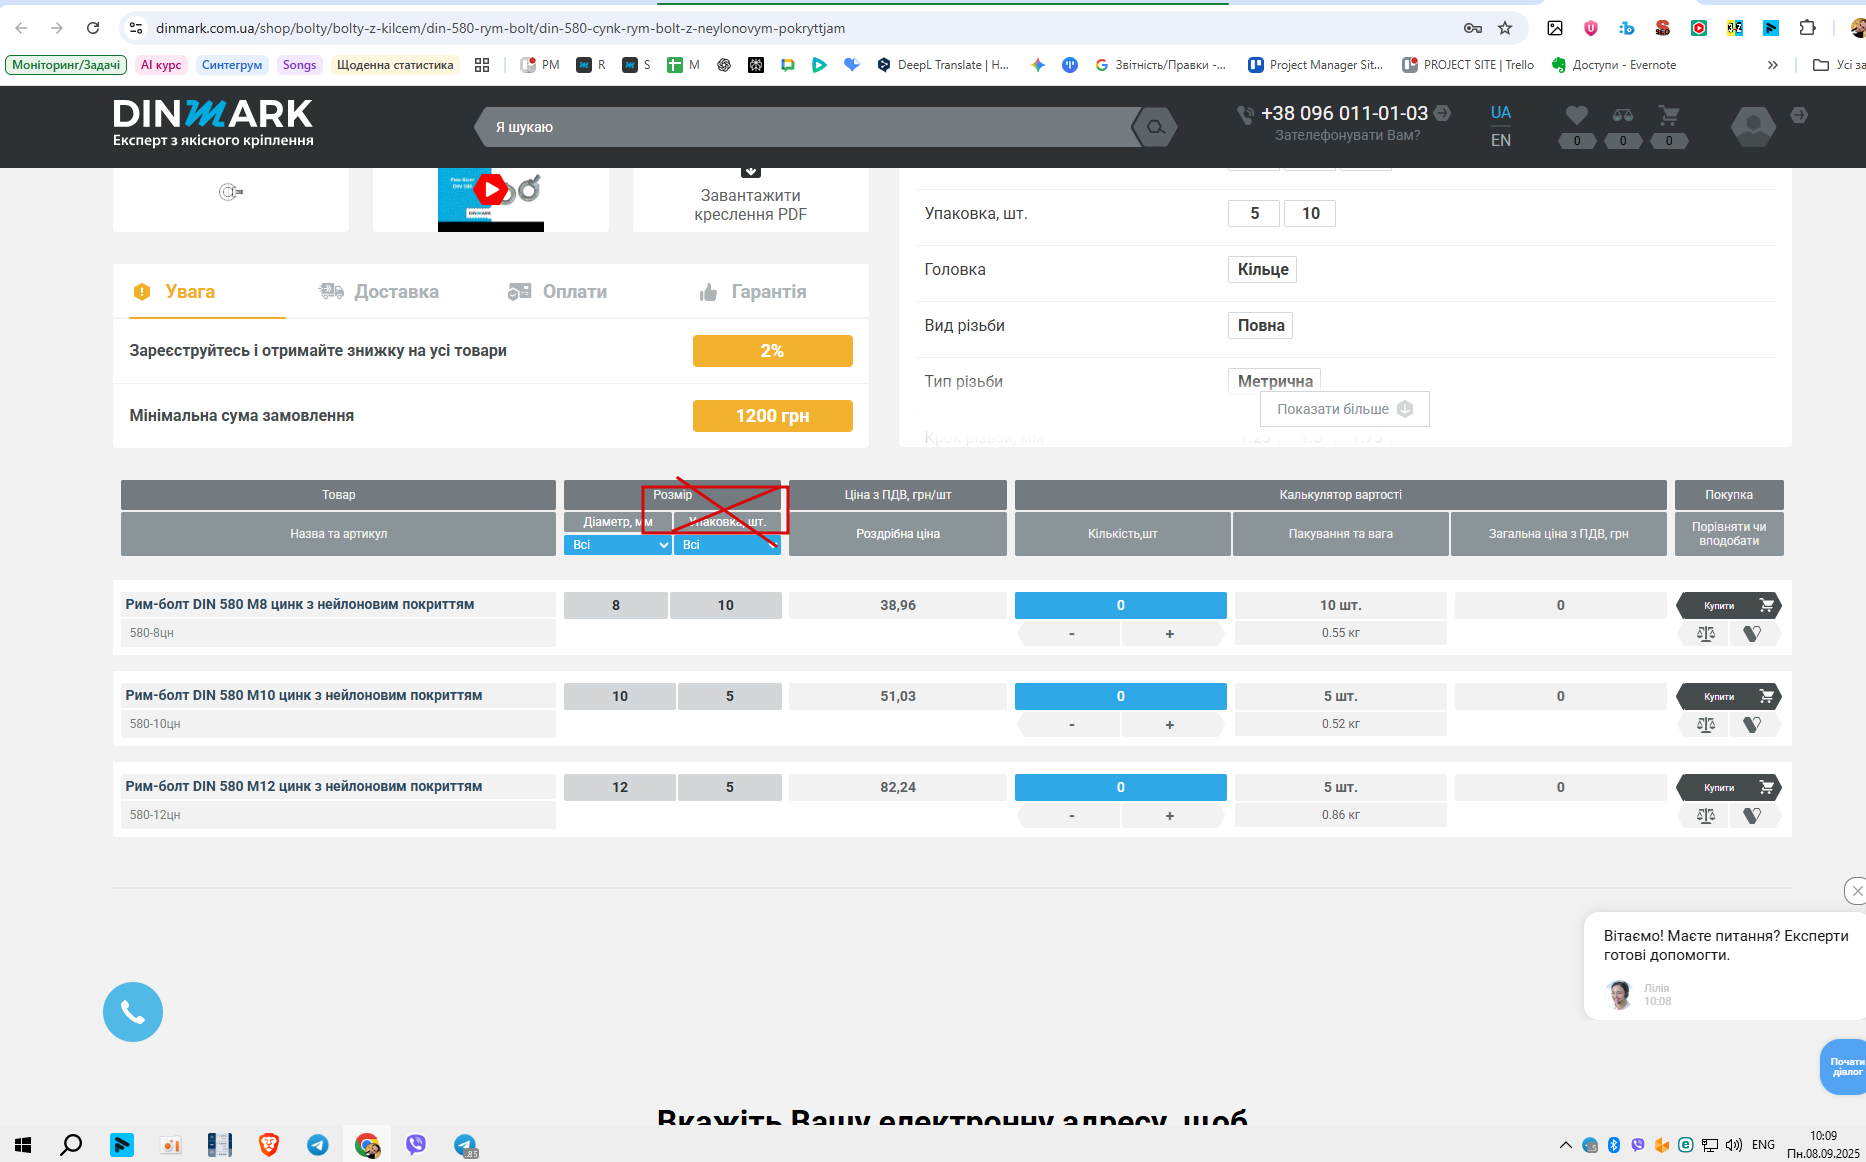
Task: Toggle the Повна thread filter
Action: [1260, 325]
